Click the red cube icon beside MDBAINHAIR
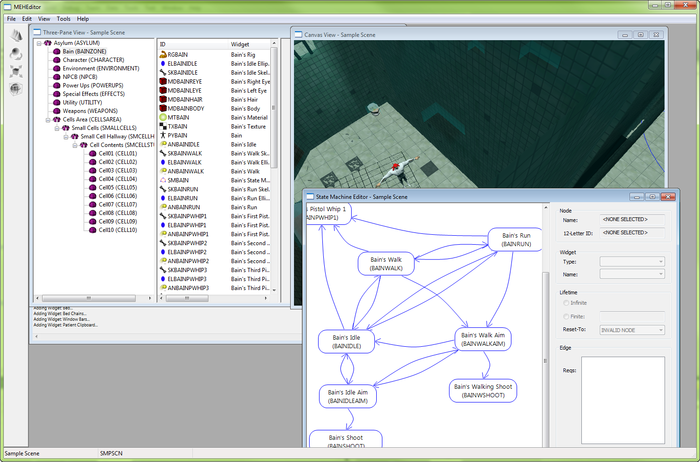700x462 pixels. 163,99
